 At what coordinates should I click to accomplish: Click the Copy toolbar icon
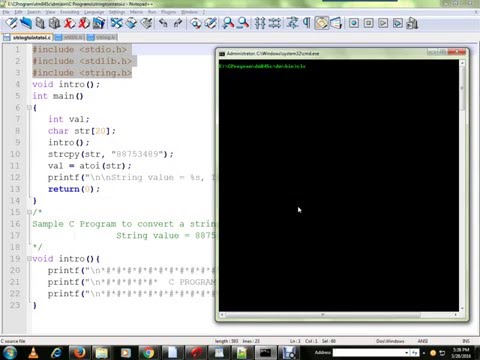131,23
